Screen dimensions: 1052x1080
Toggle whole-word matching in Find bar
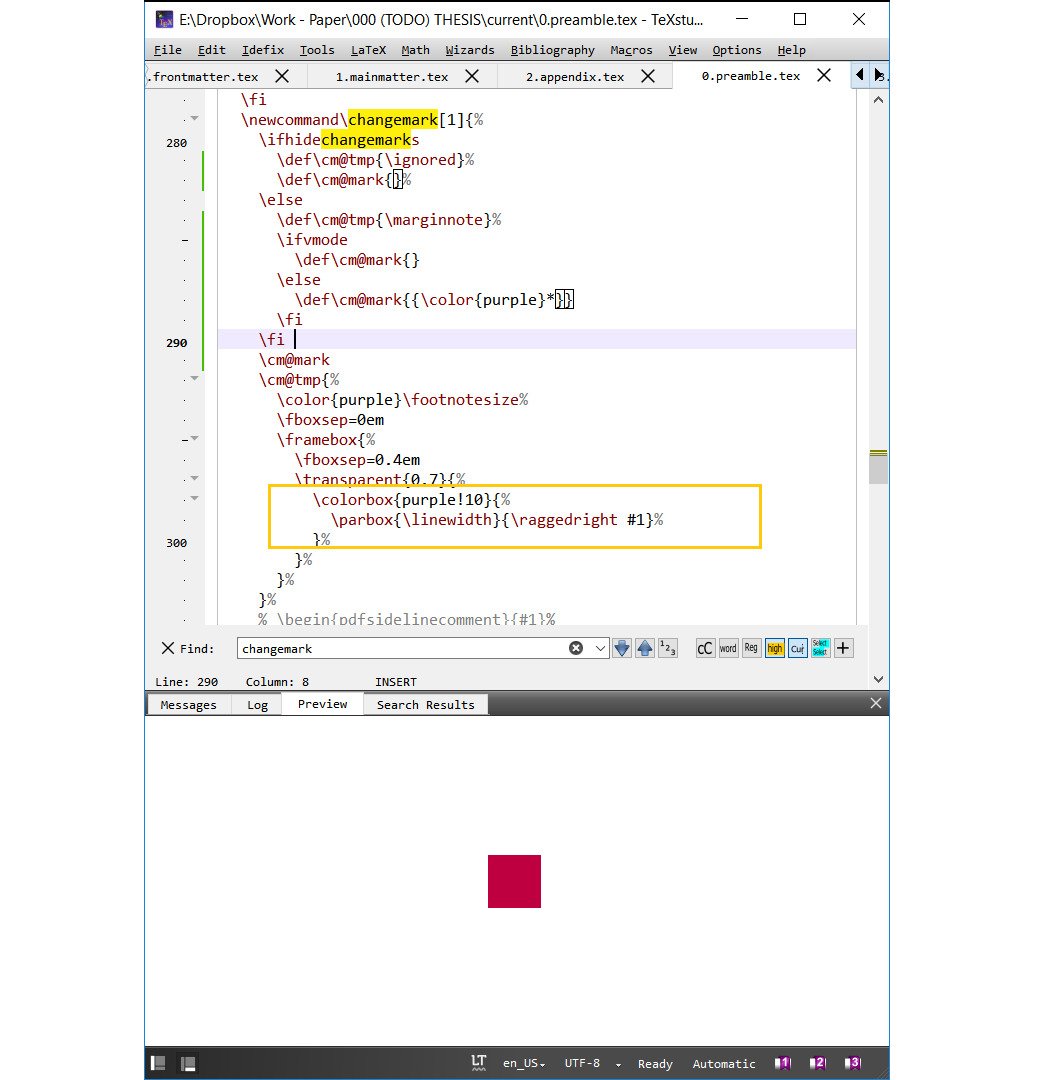click(728, 648)
